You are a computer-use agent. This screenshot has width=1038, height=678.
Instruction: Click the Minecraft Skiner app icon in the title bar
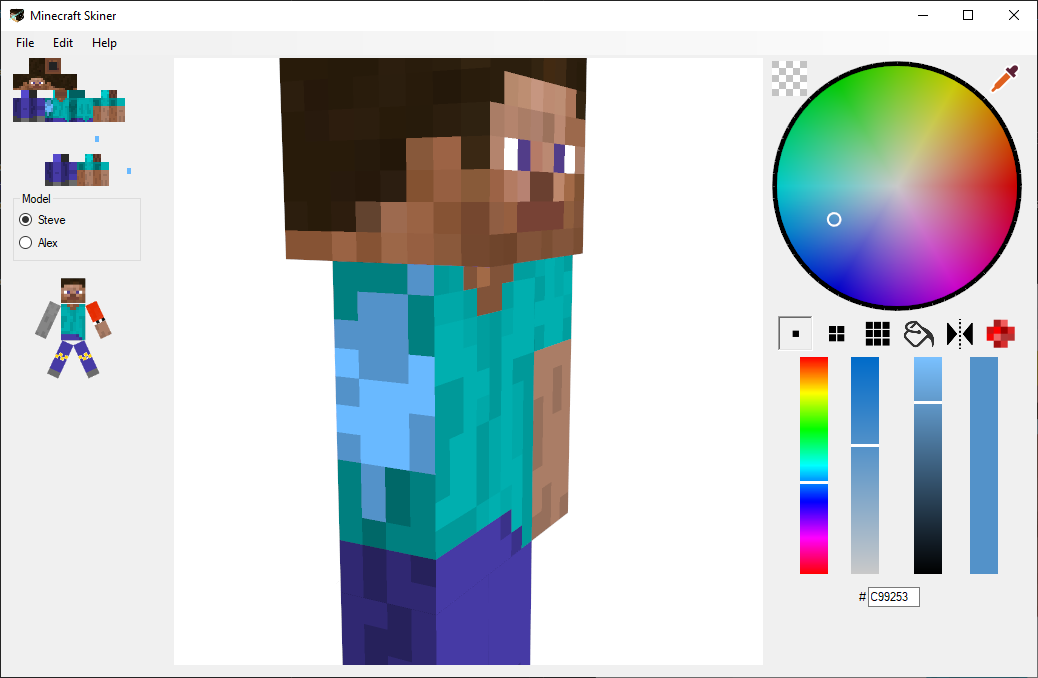17,15
